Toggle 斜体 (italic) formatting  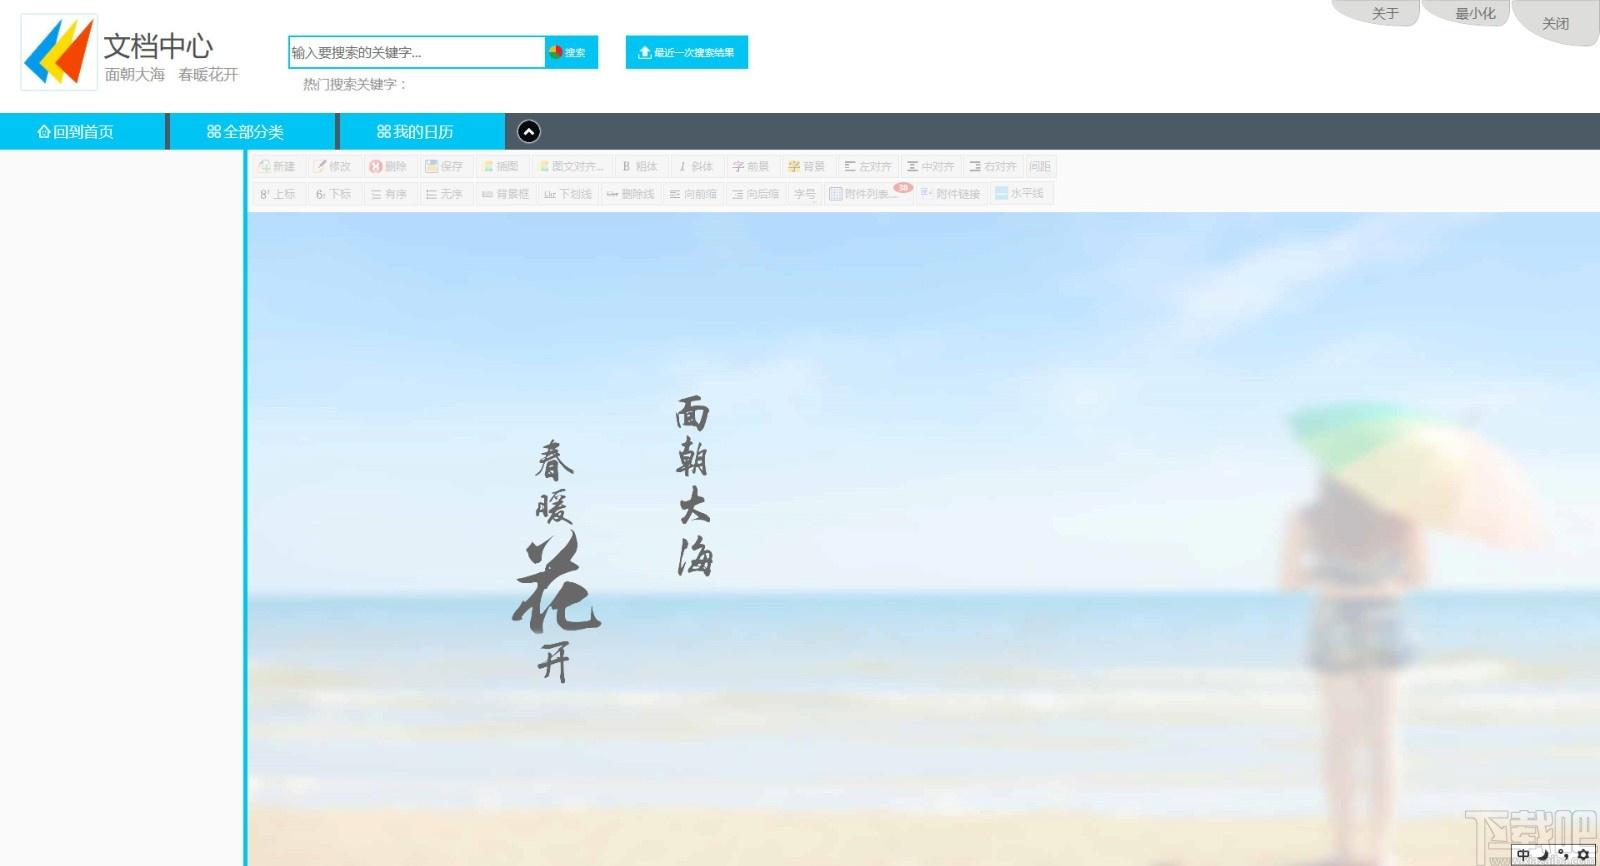696,166
